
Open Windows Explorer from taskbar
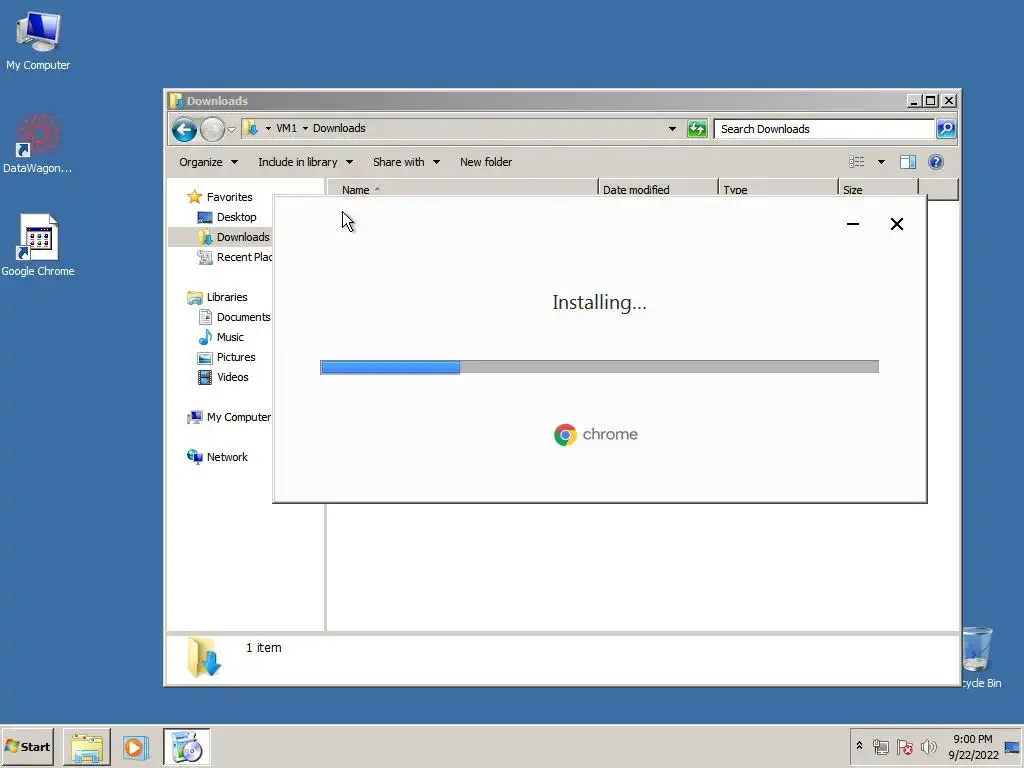(x=87, y=747)
